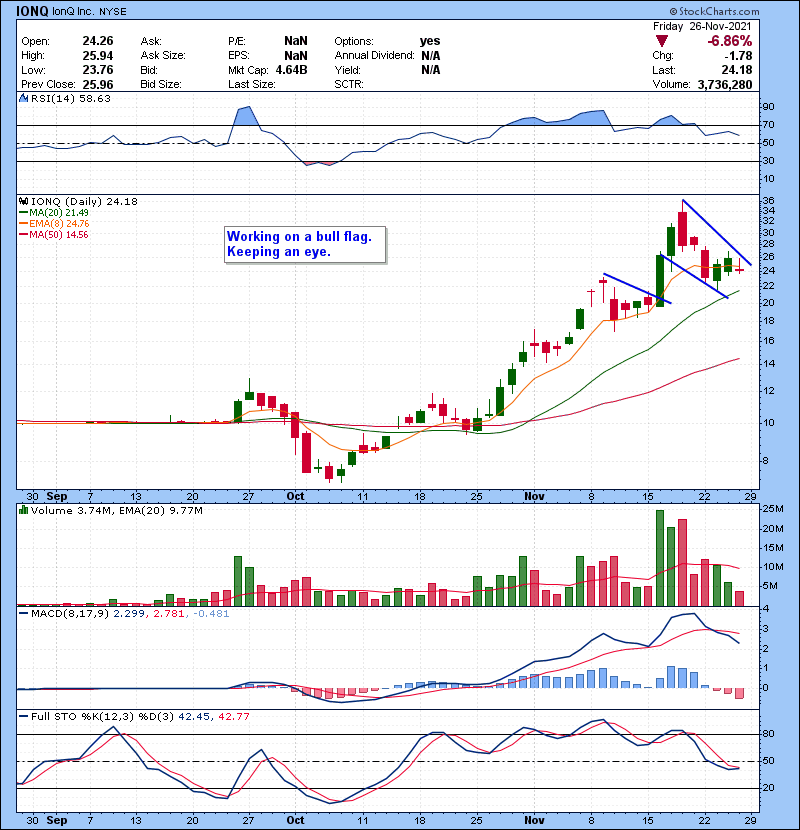Screen dimensions: 800x830
Task: Click the candlestick icon beside IONQ (Daily)
Action: click(x=23, y=201)
